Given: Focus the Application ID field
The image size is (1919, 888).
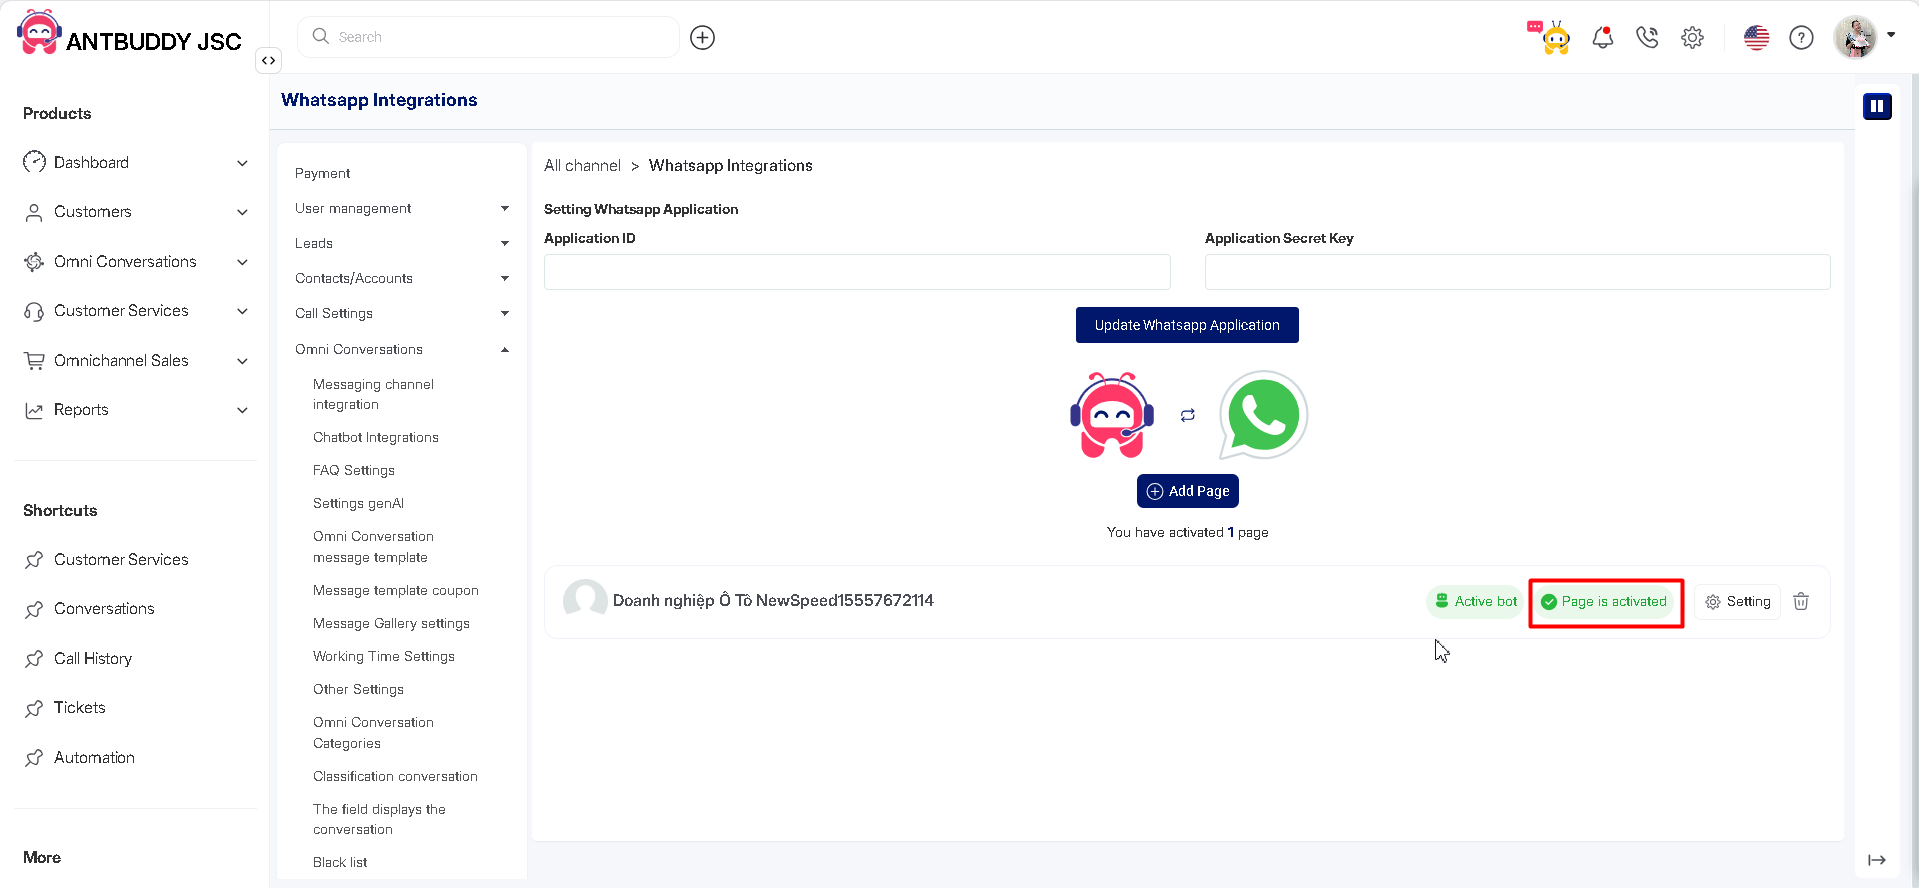Looking at the screenshot, I should (x=857, y=272).
